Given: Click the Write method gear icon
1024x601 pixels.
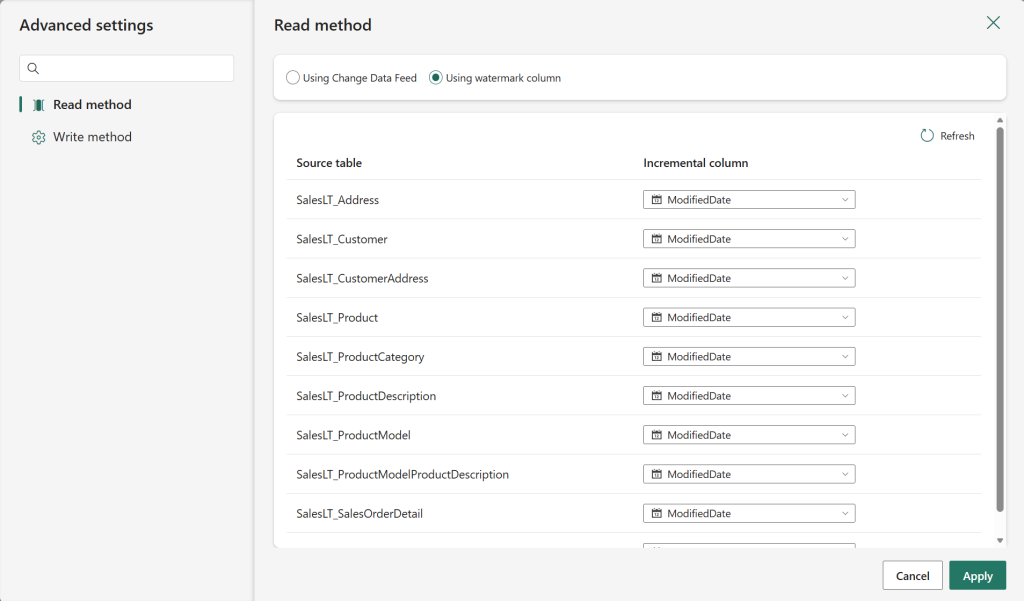Looking at the screenshot, I should [x=38, y=137].
